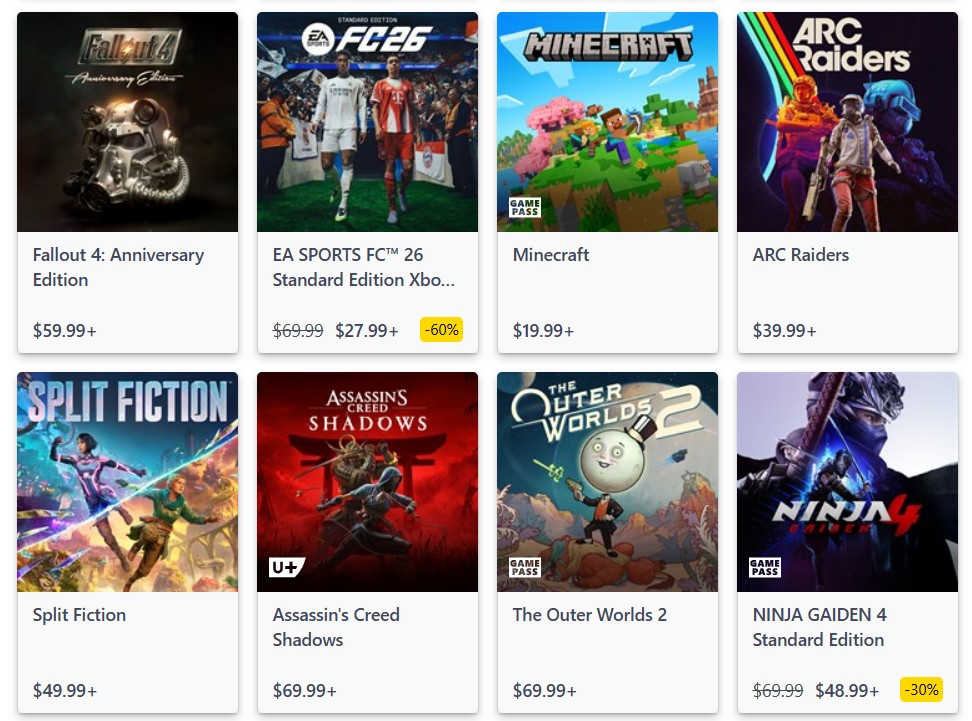Image resolution: width=972 pixels, height=721 pixels.
Task: Open the ARC Raiders title link
Action: (x=800, y=255)
